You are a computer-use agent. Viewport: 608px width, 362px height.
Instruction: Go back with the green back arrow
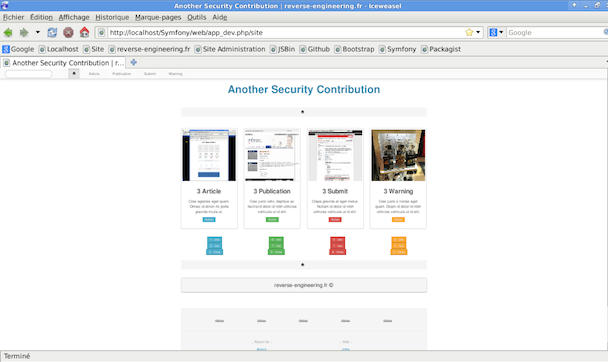click(x=8, y=33)
